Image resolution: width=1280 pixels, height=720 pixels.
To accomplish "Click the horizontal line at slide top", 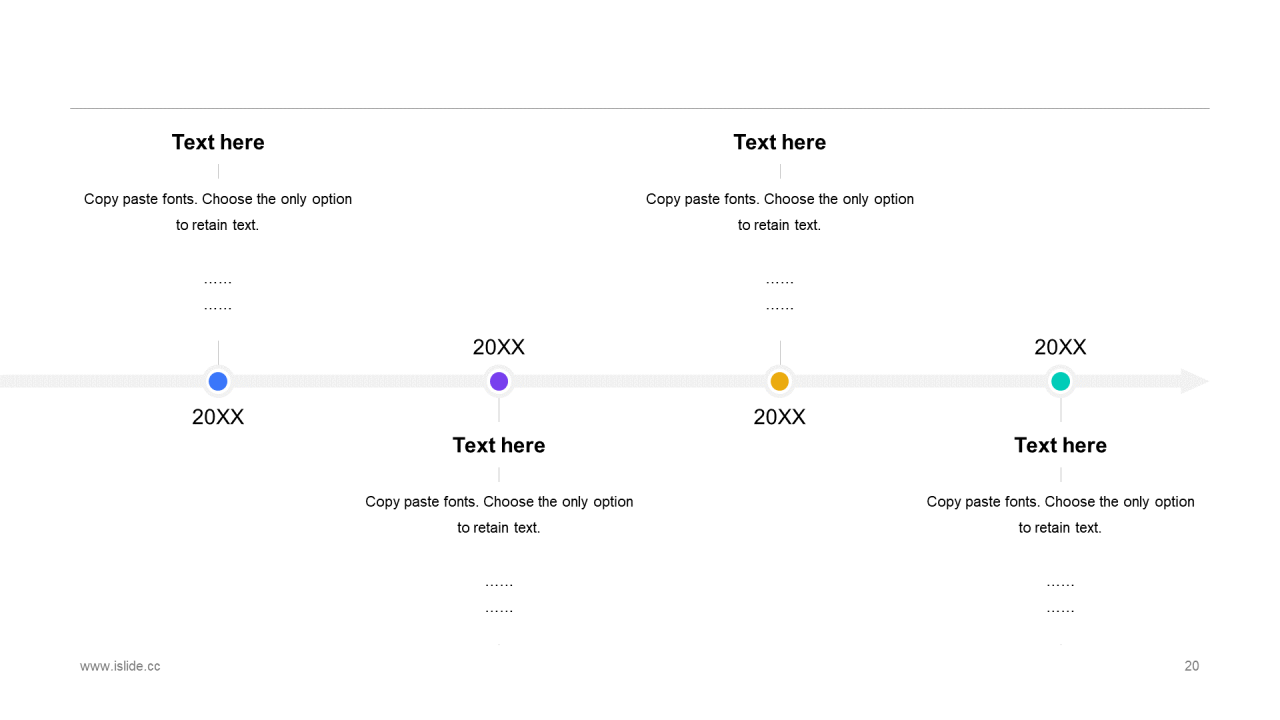I will 640,108.
